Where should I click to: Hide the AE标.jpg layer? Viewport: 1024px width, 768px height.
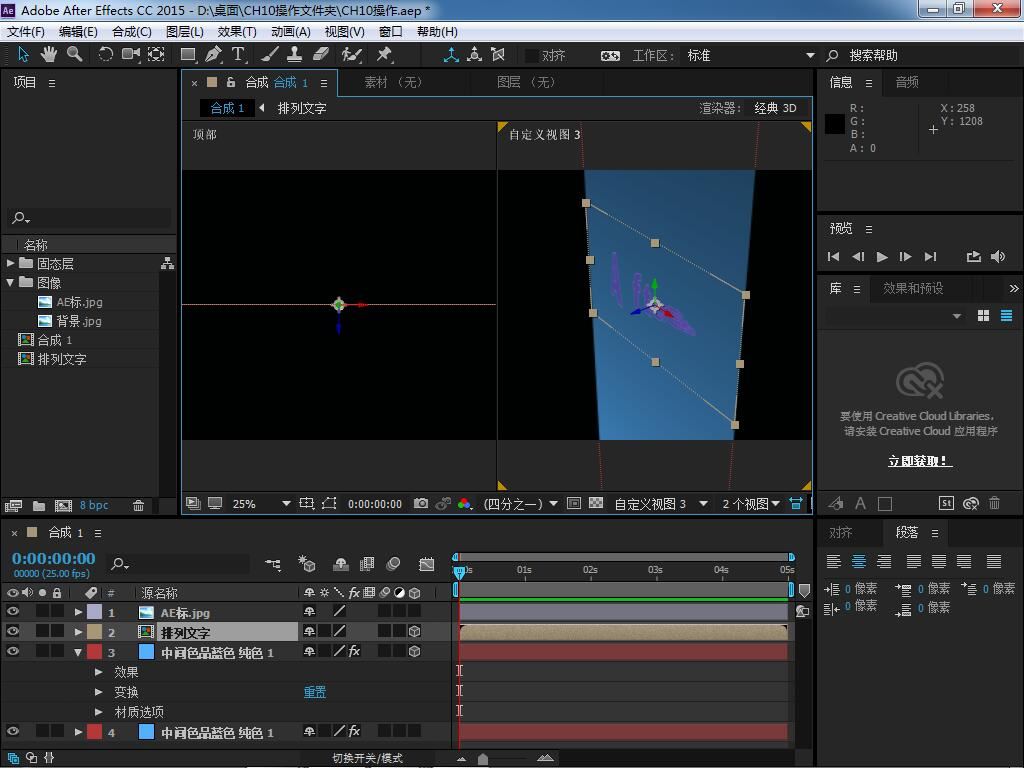[12, 612]
